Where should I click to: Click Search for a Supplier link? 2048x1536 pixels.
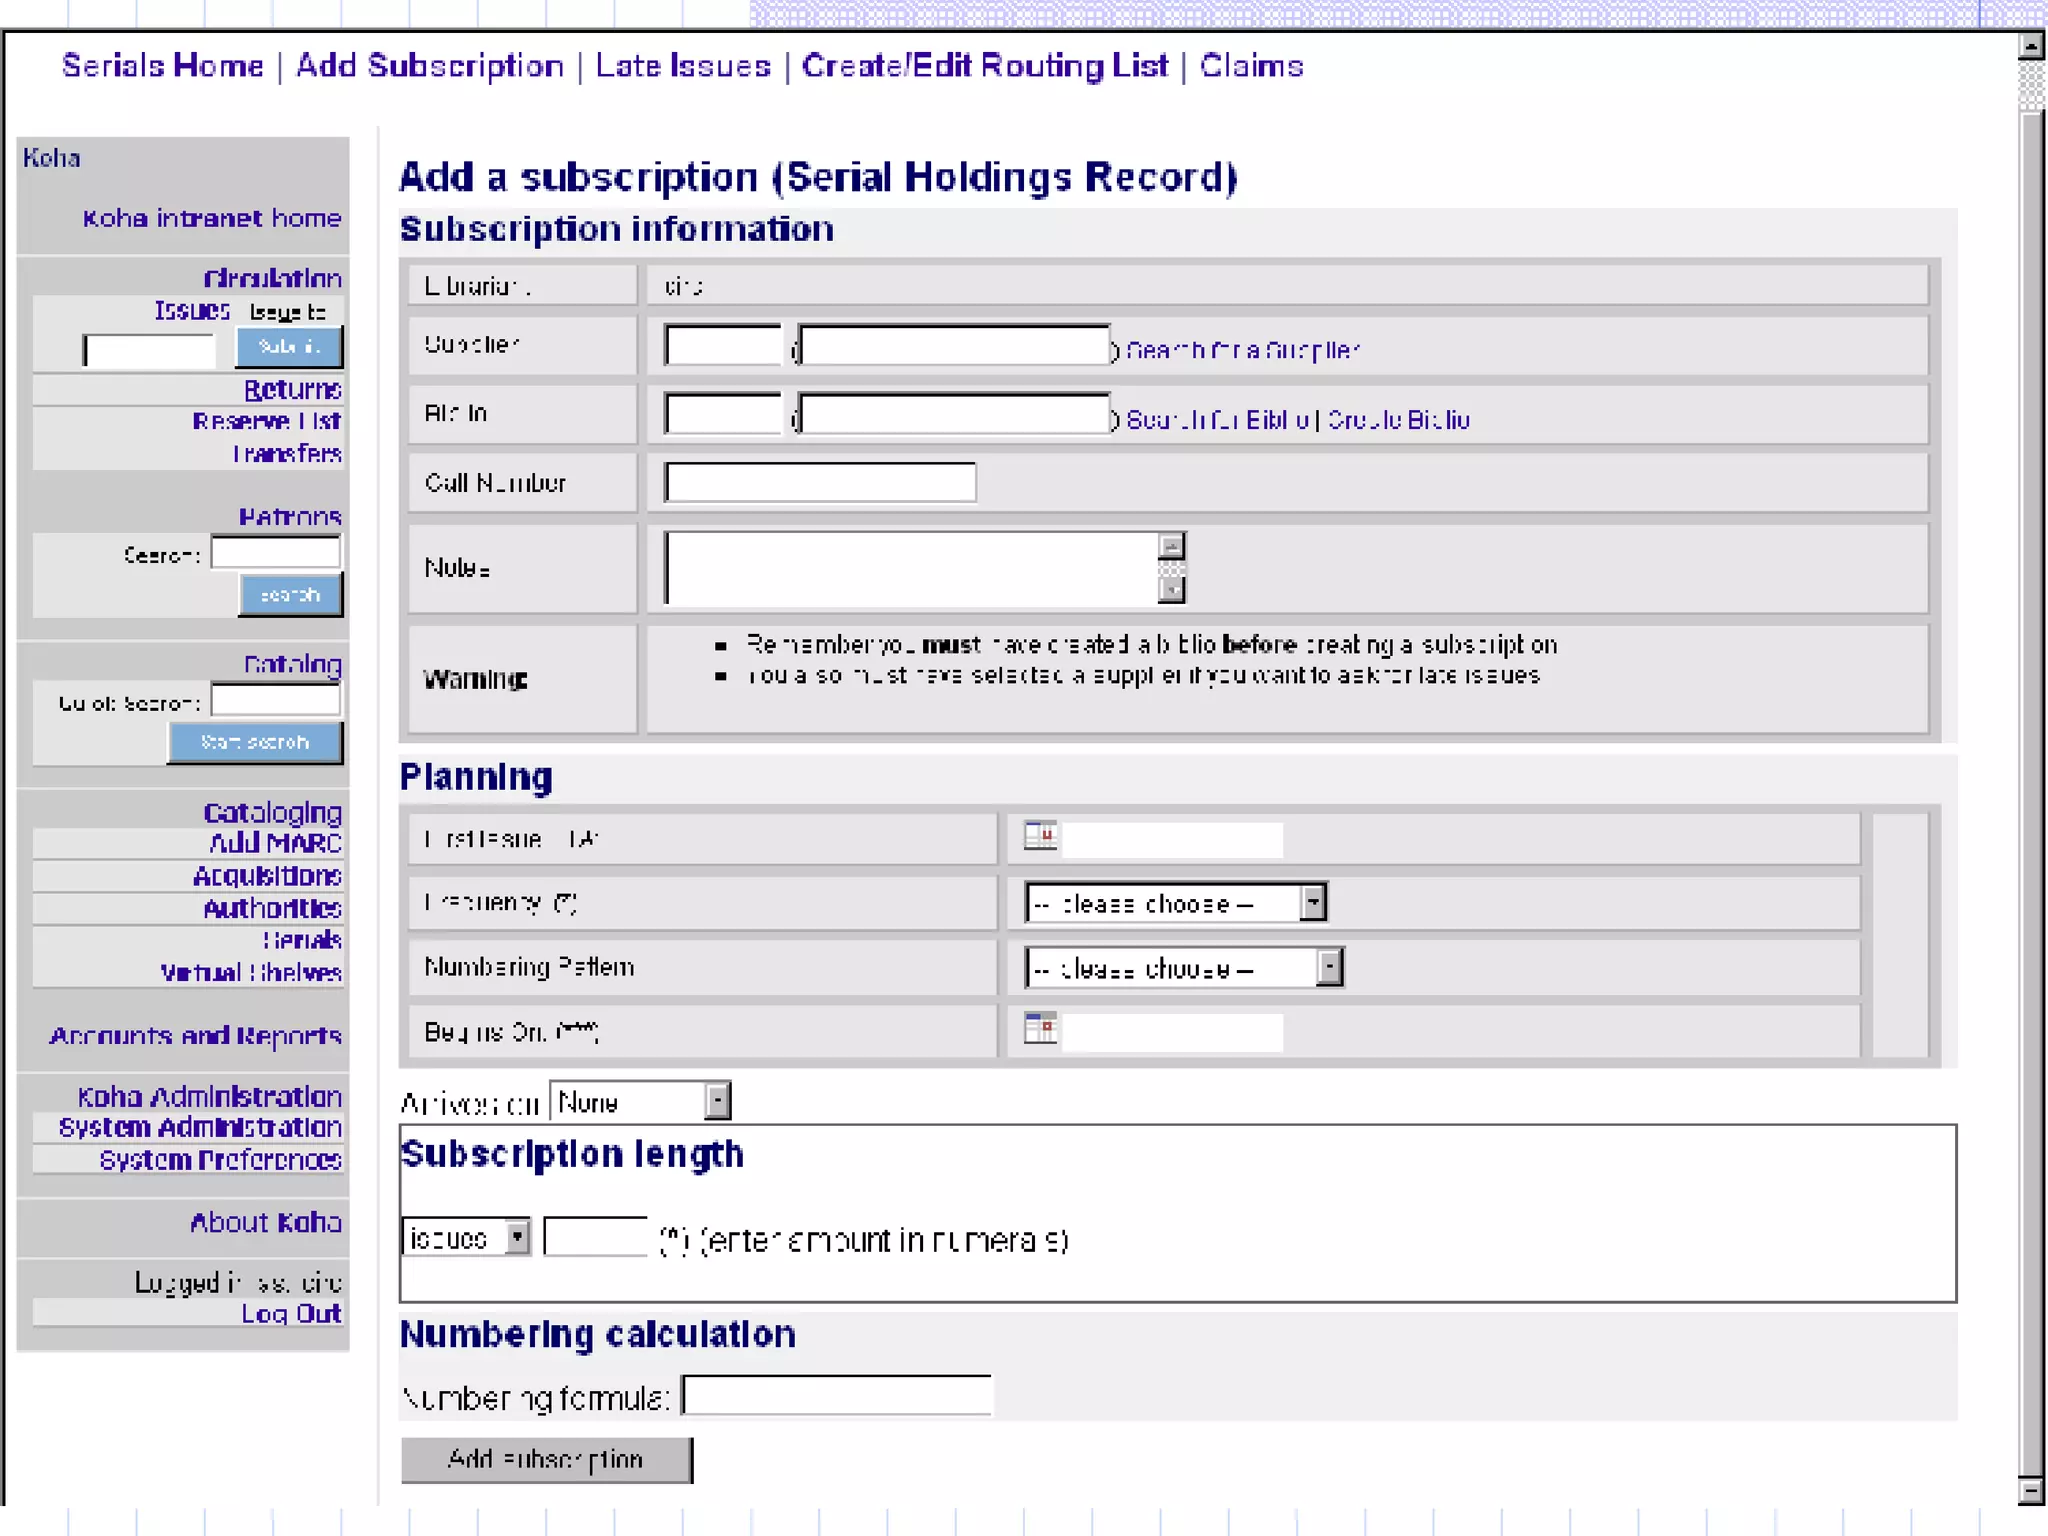1242,350
